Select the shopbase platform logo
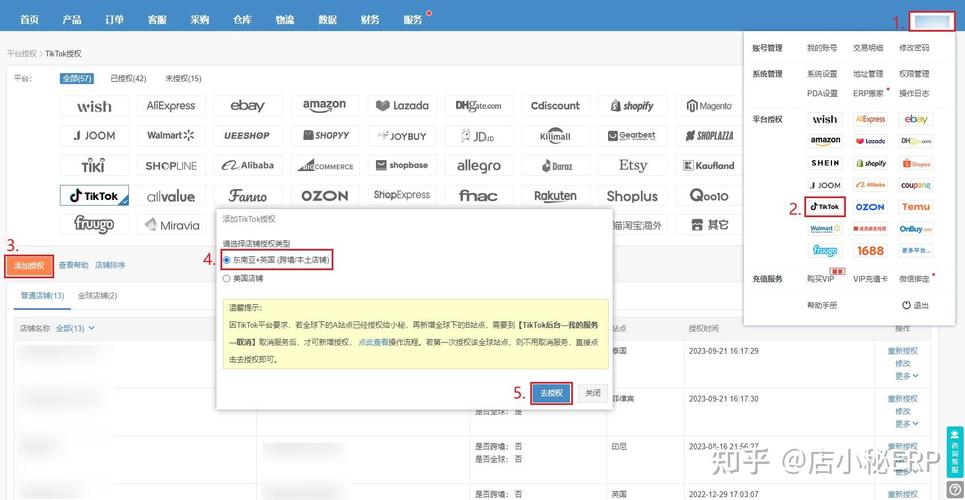This screenshot has height=500, width=965. 402,166
